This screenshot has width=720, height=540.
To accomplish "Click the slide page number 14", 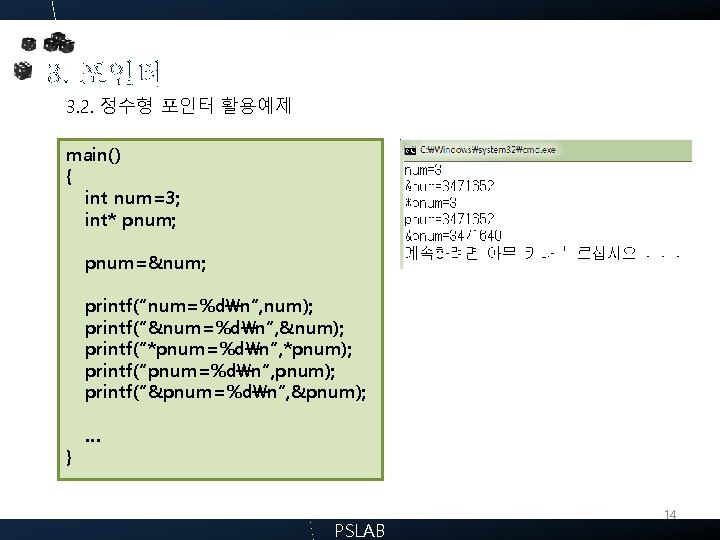I will click(670, 514).
